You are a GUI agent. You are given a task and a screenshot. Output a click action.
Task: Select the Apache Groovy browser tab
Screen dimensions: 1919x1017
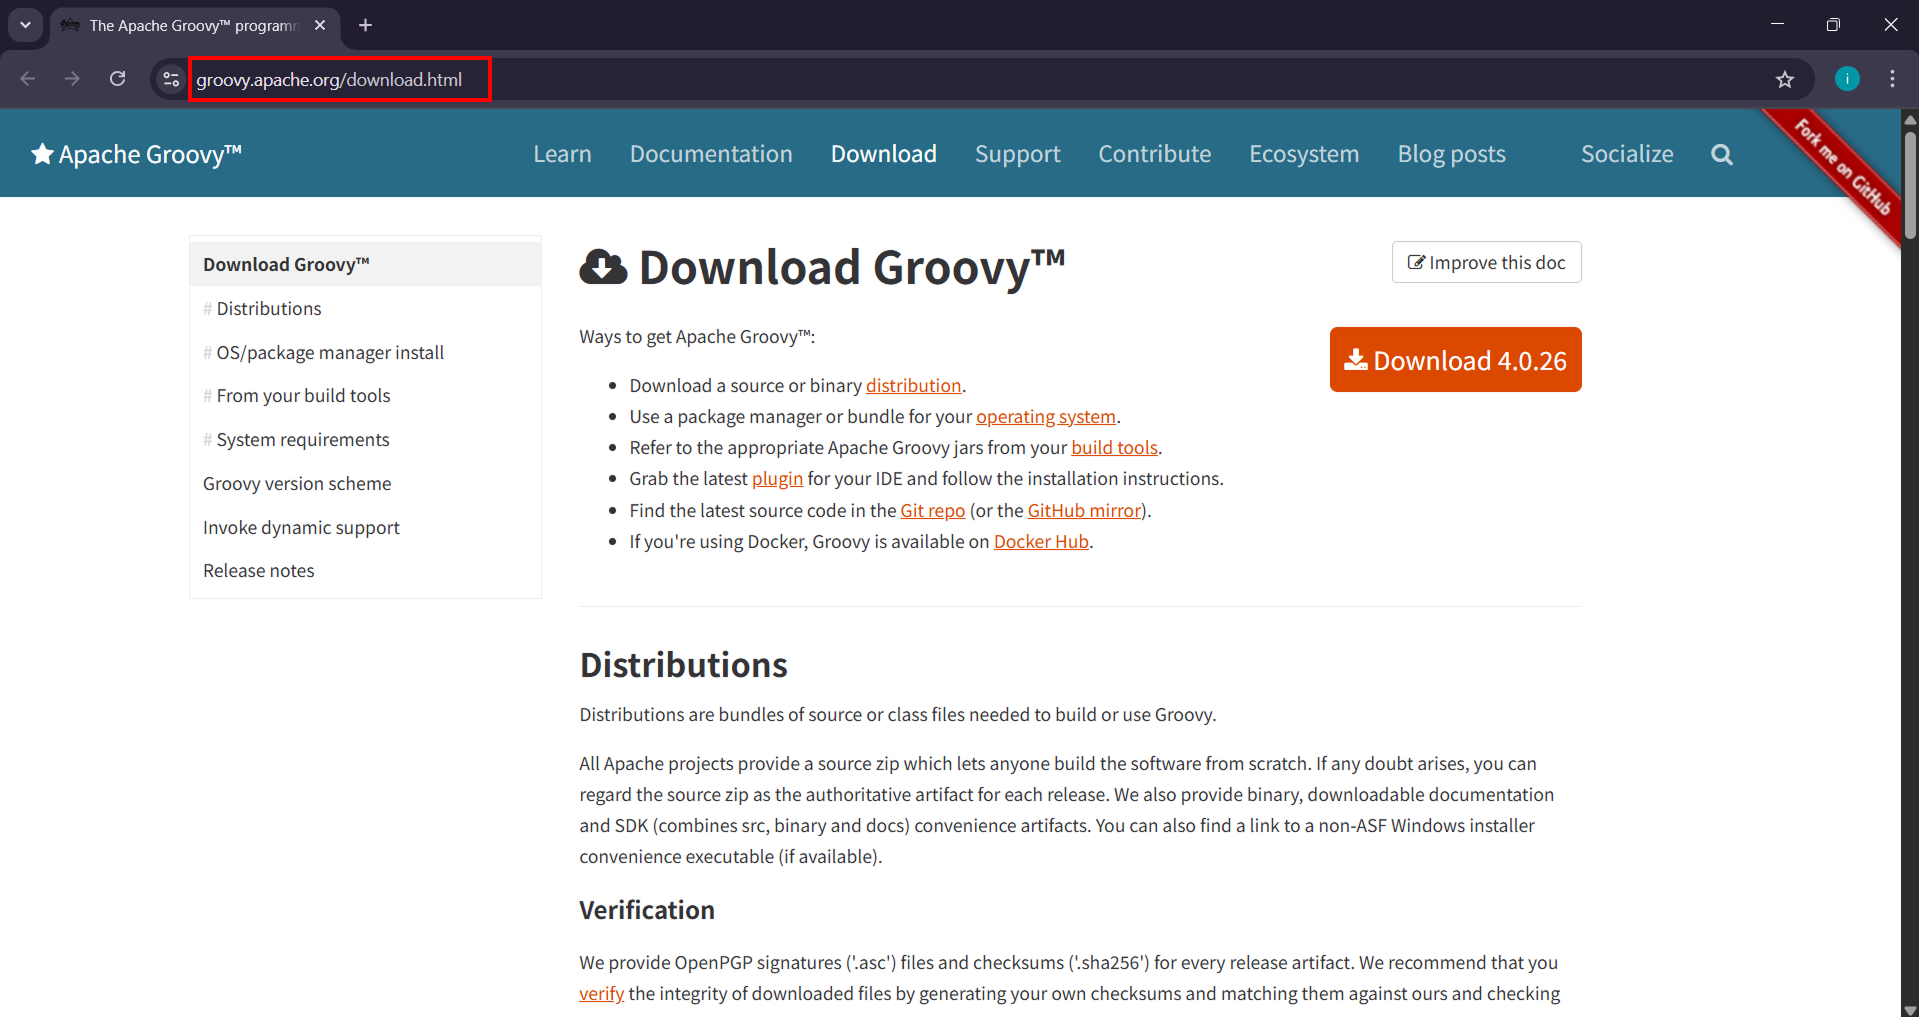click(194, 25)
